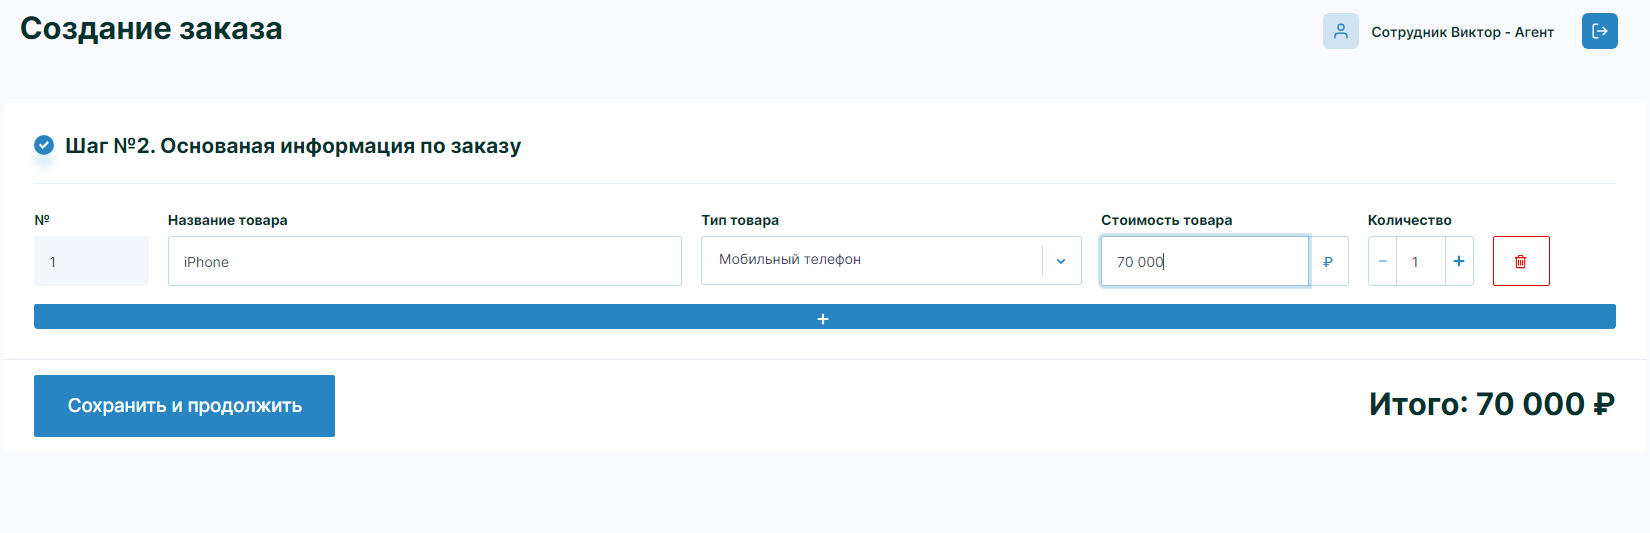The width and height of the screenshot is (1650, 533).
Task: Decrease quantity with the minus button
Action: point(1383,261)
